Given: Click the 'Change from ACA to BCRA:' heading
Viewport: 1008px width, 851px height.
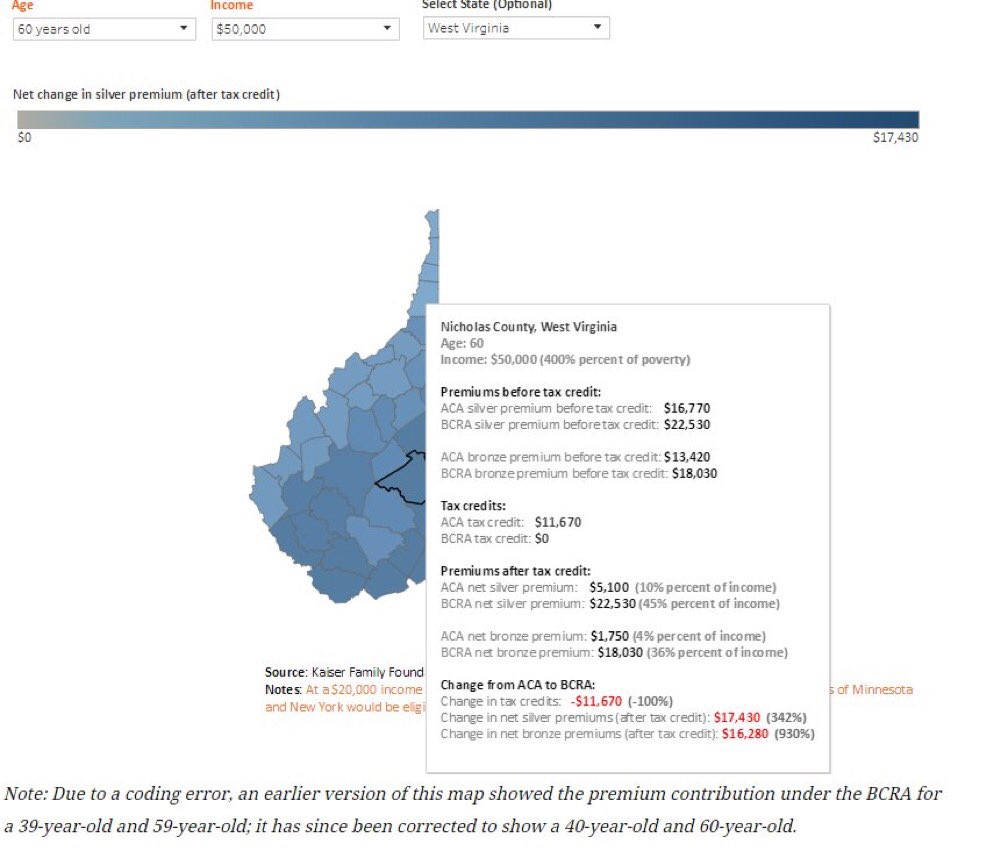Looking at the screenshot, I should [x=518, y=685].
